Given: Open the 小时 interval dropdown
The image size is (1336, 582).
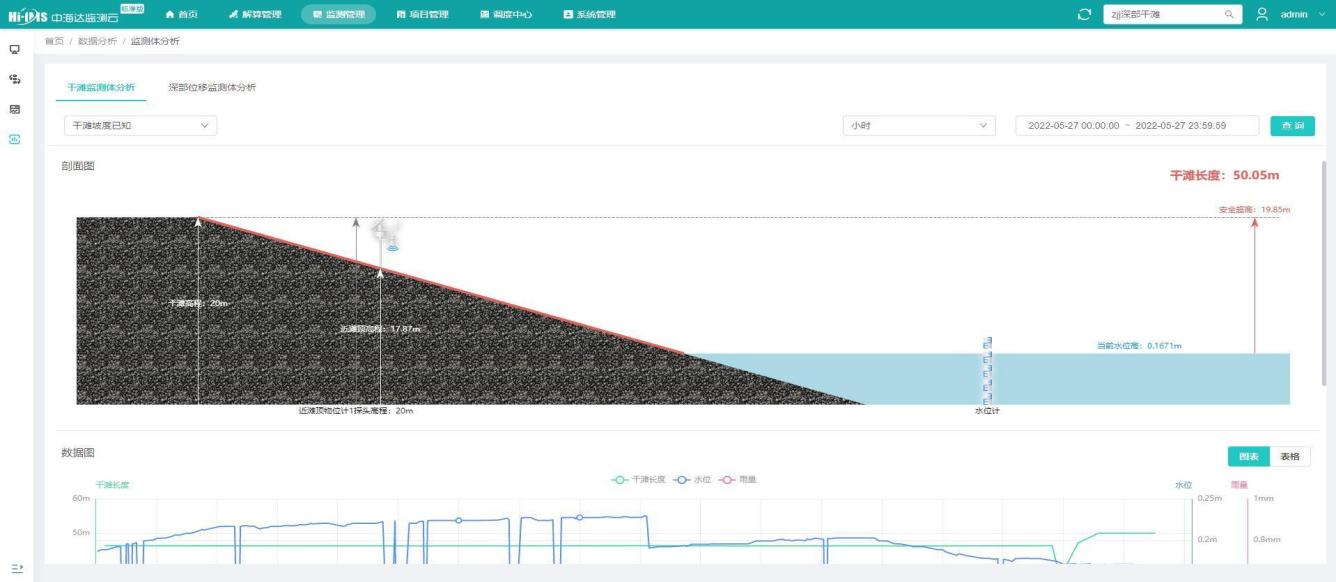Looking at the screenshot, I should [919, 126].
